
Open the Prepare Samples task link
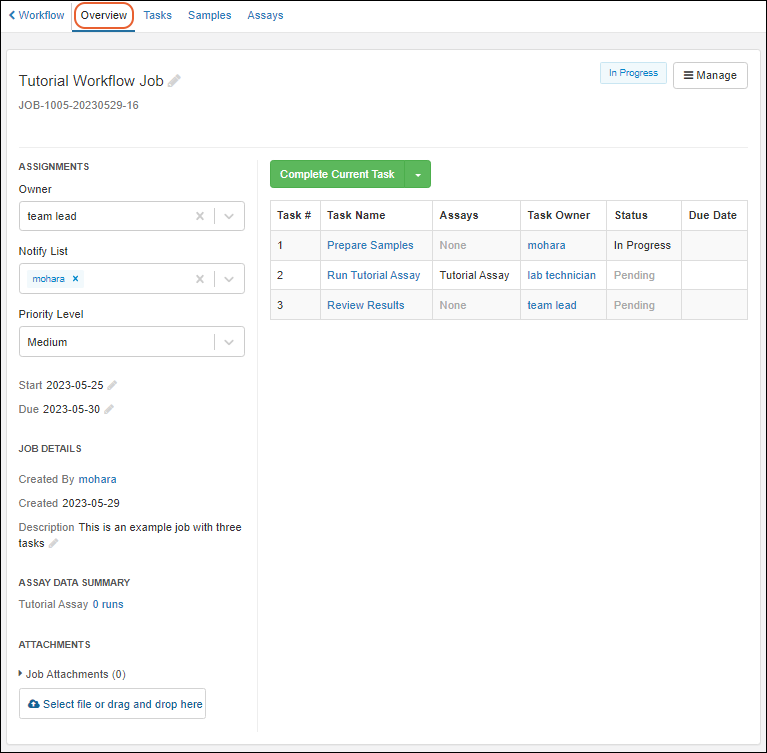(x=370, y=245)
